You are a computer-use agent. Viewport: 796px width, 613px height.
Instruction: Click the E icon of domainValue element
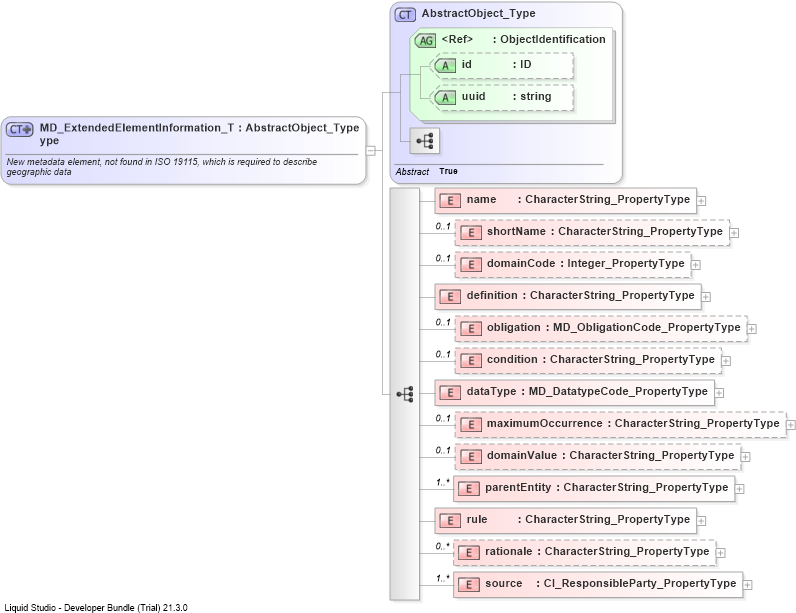click(471, 456)
